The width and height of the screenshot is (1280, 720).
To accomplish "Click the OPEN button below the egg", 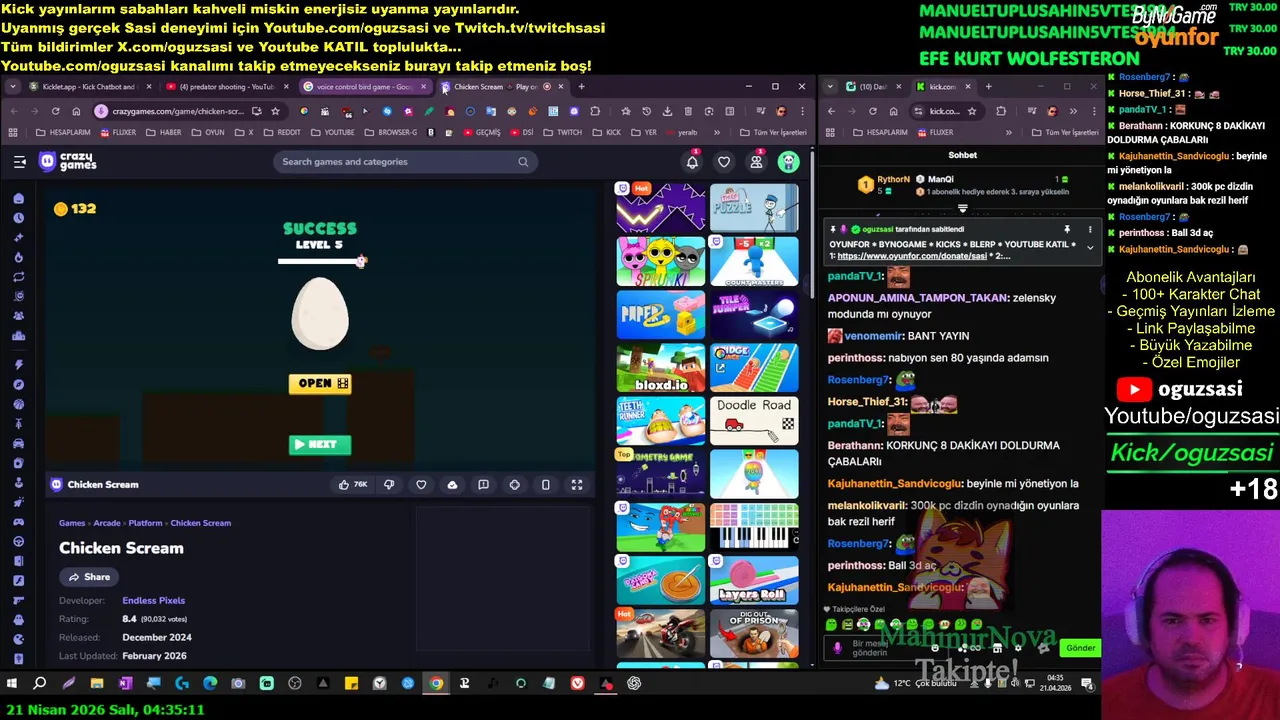I will (x=320, y=384).
